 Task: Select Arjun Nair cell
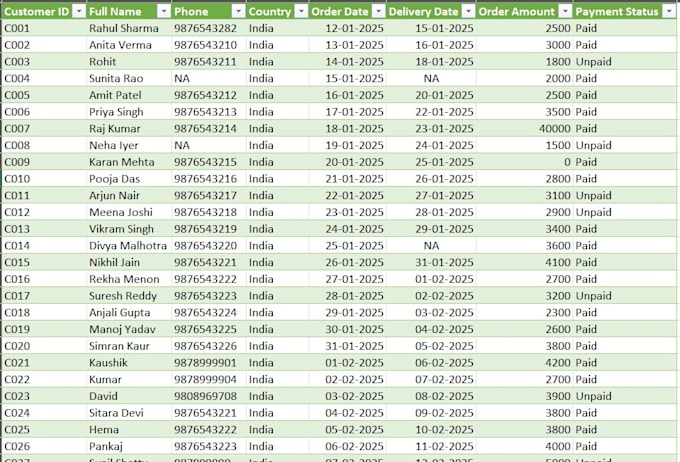click(129, 195)
